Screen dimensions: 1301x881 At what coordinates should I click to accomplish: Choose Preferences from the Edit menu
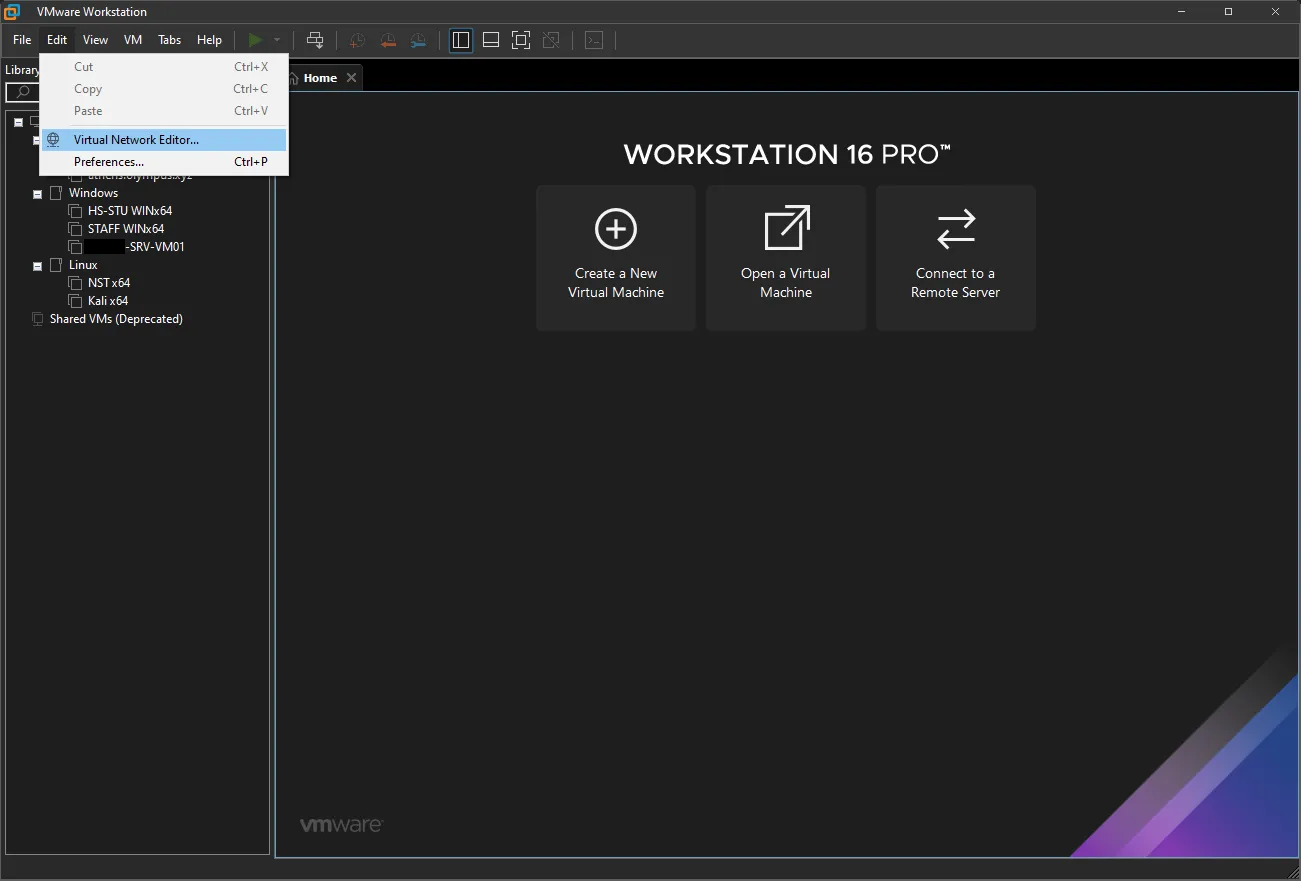pos(164,162)
